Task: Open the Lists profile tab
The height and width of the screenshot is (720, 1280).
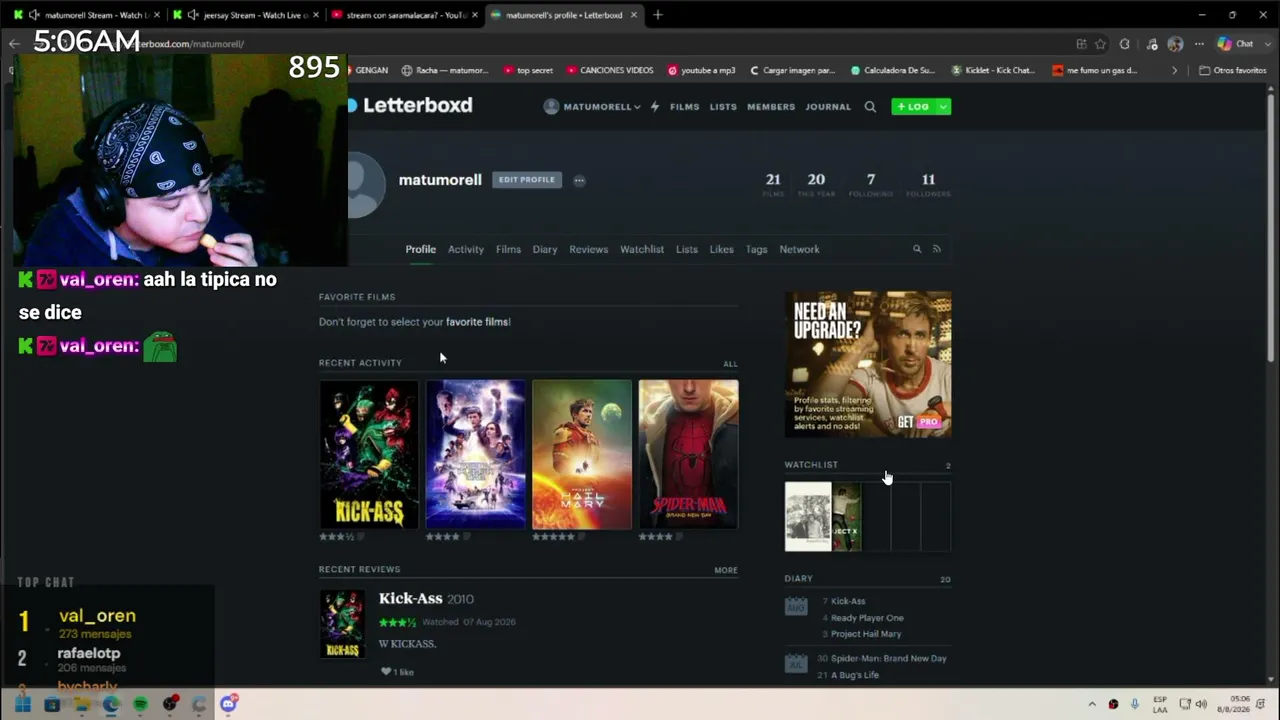Action: (686, 249)
